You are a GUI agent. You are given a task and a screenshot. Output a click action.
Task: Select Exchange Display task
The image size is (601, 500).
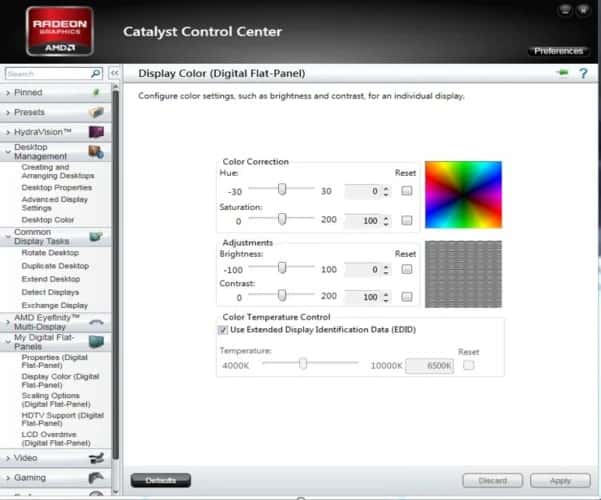point(55,305)
